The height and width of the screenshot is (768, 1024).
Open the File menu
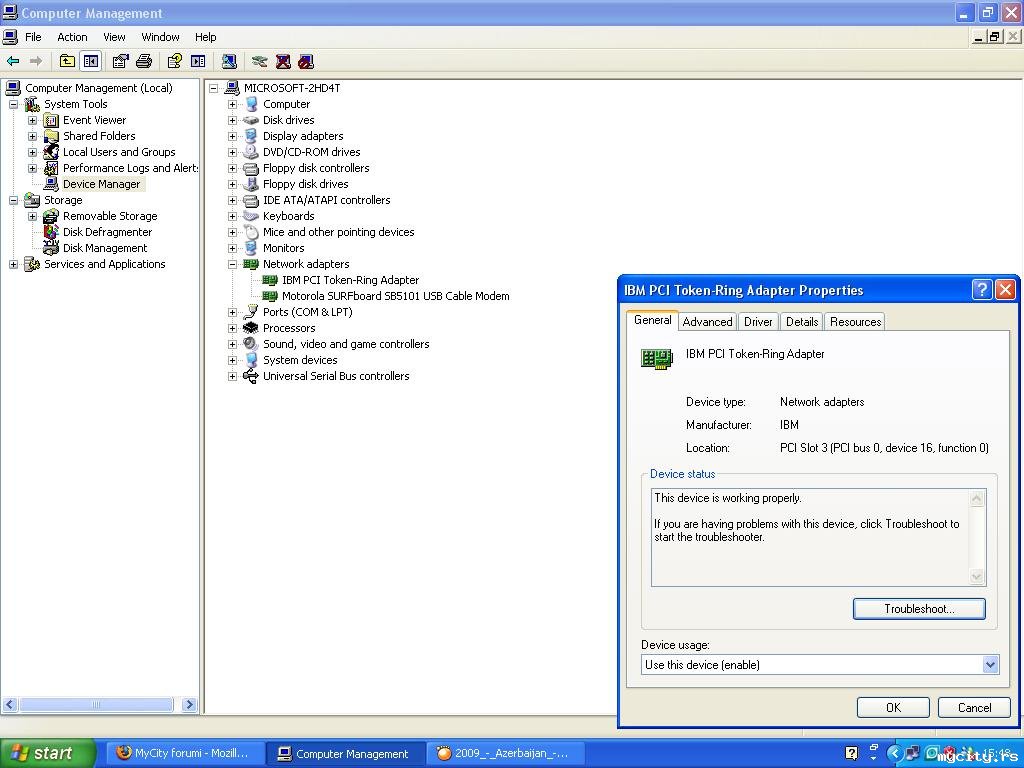click(x=33, y=37)
